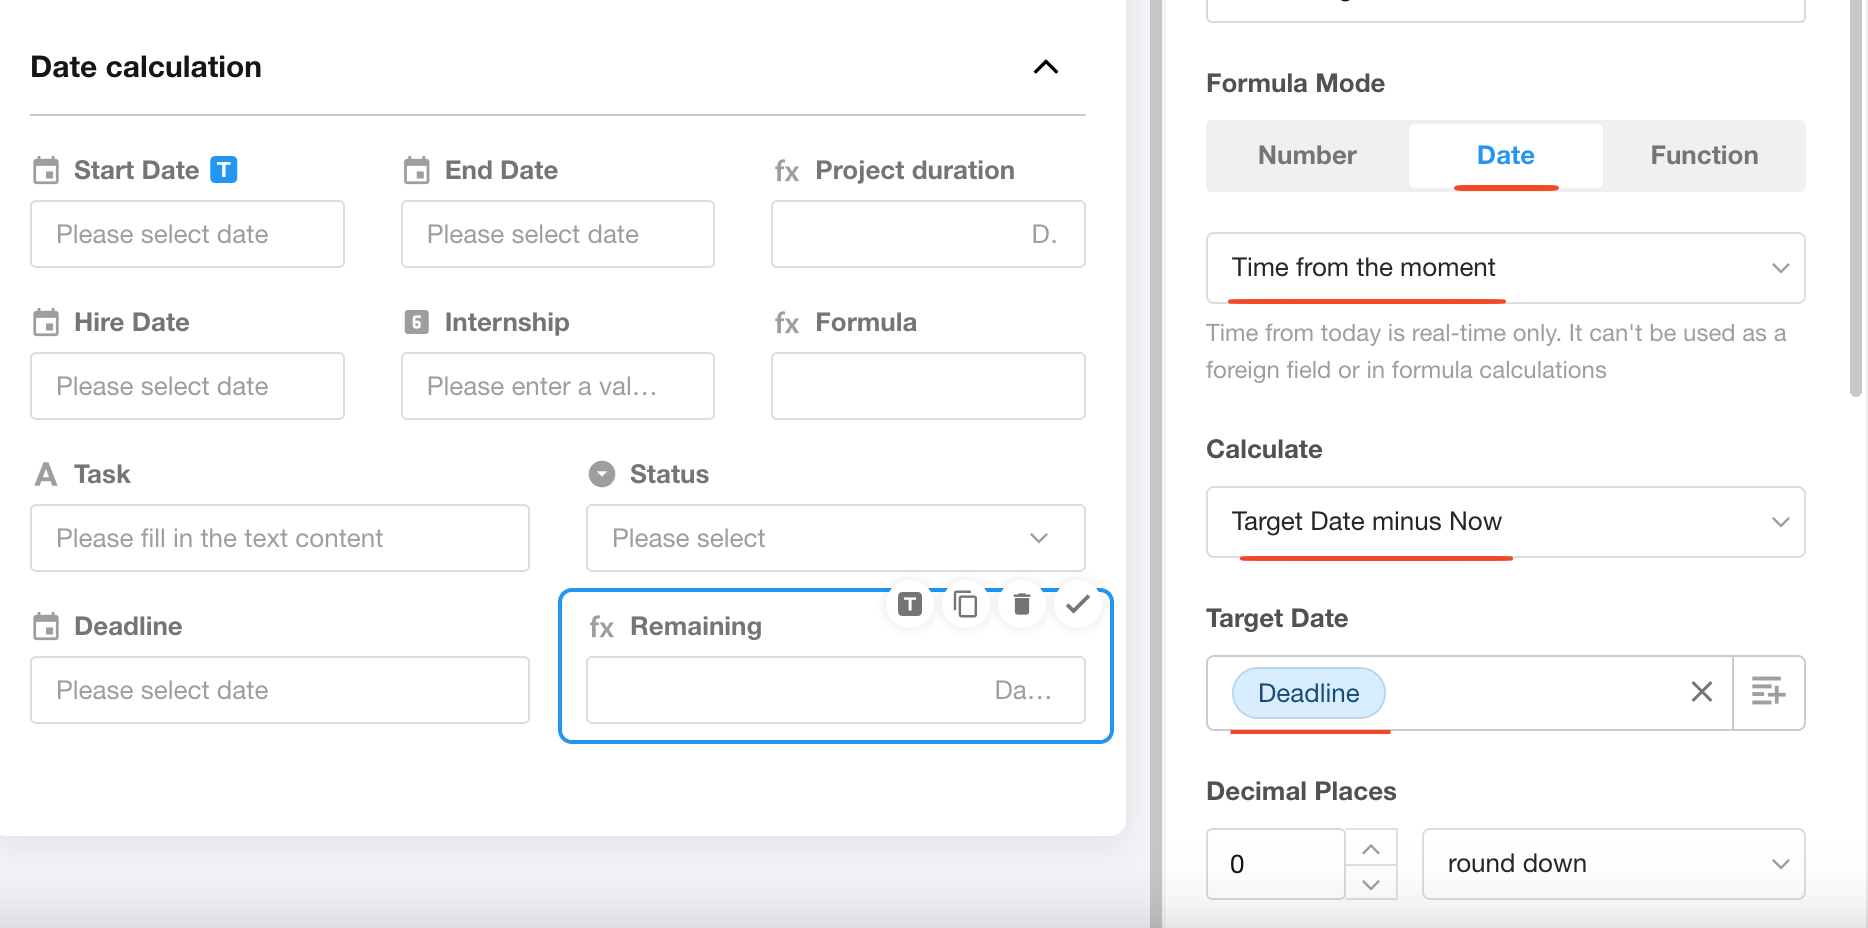Increase decimal places with up arrow
1868x928 pixels.
1371,848
